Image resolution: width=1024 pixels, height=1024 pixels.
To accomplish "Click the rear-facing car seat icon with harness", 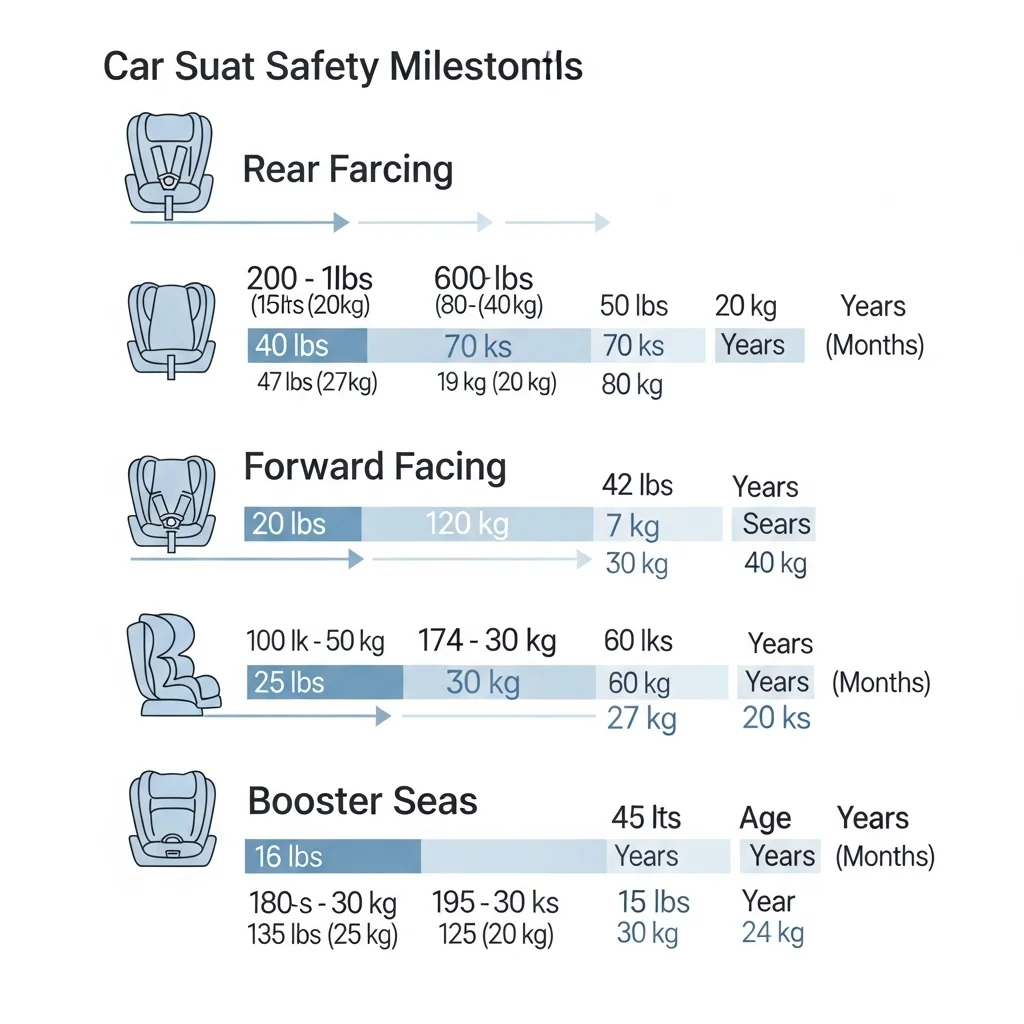I will pos(169,166).
